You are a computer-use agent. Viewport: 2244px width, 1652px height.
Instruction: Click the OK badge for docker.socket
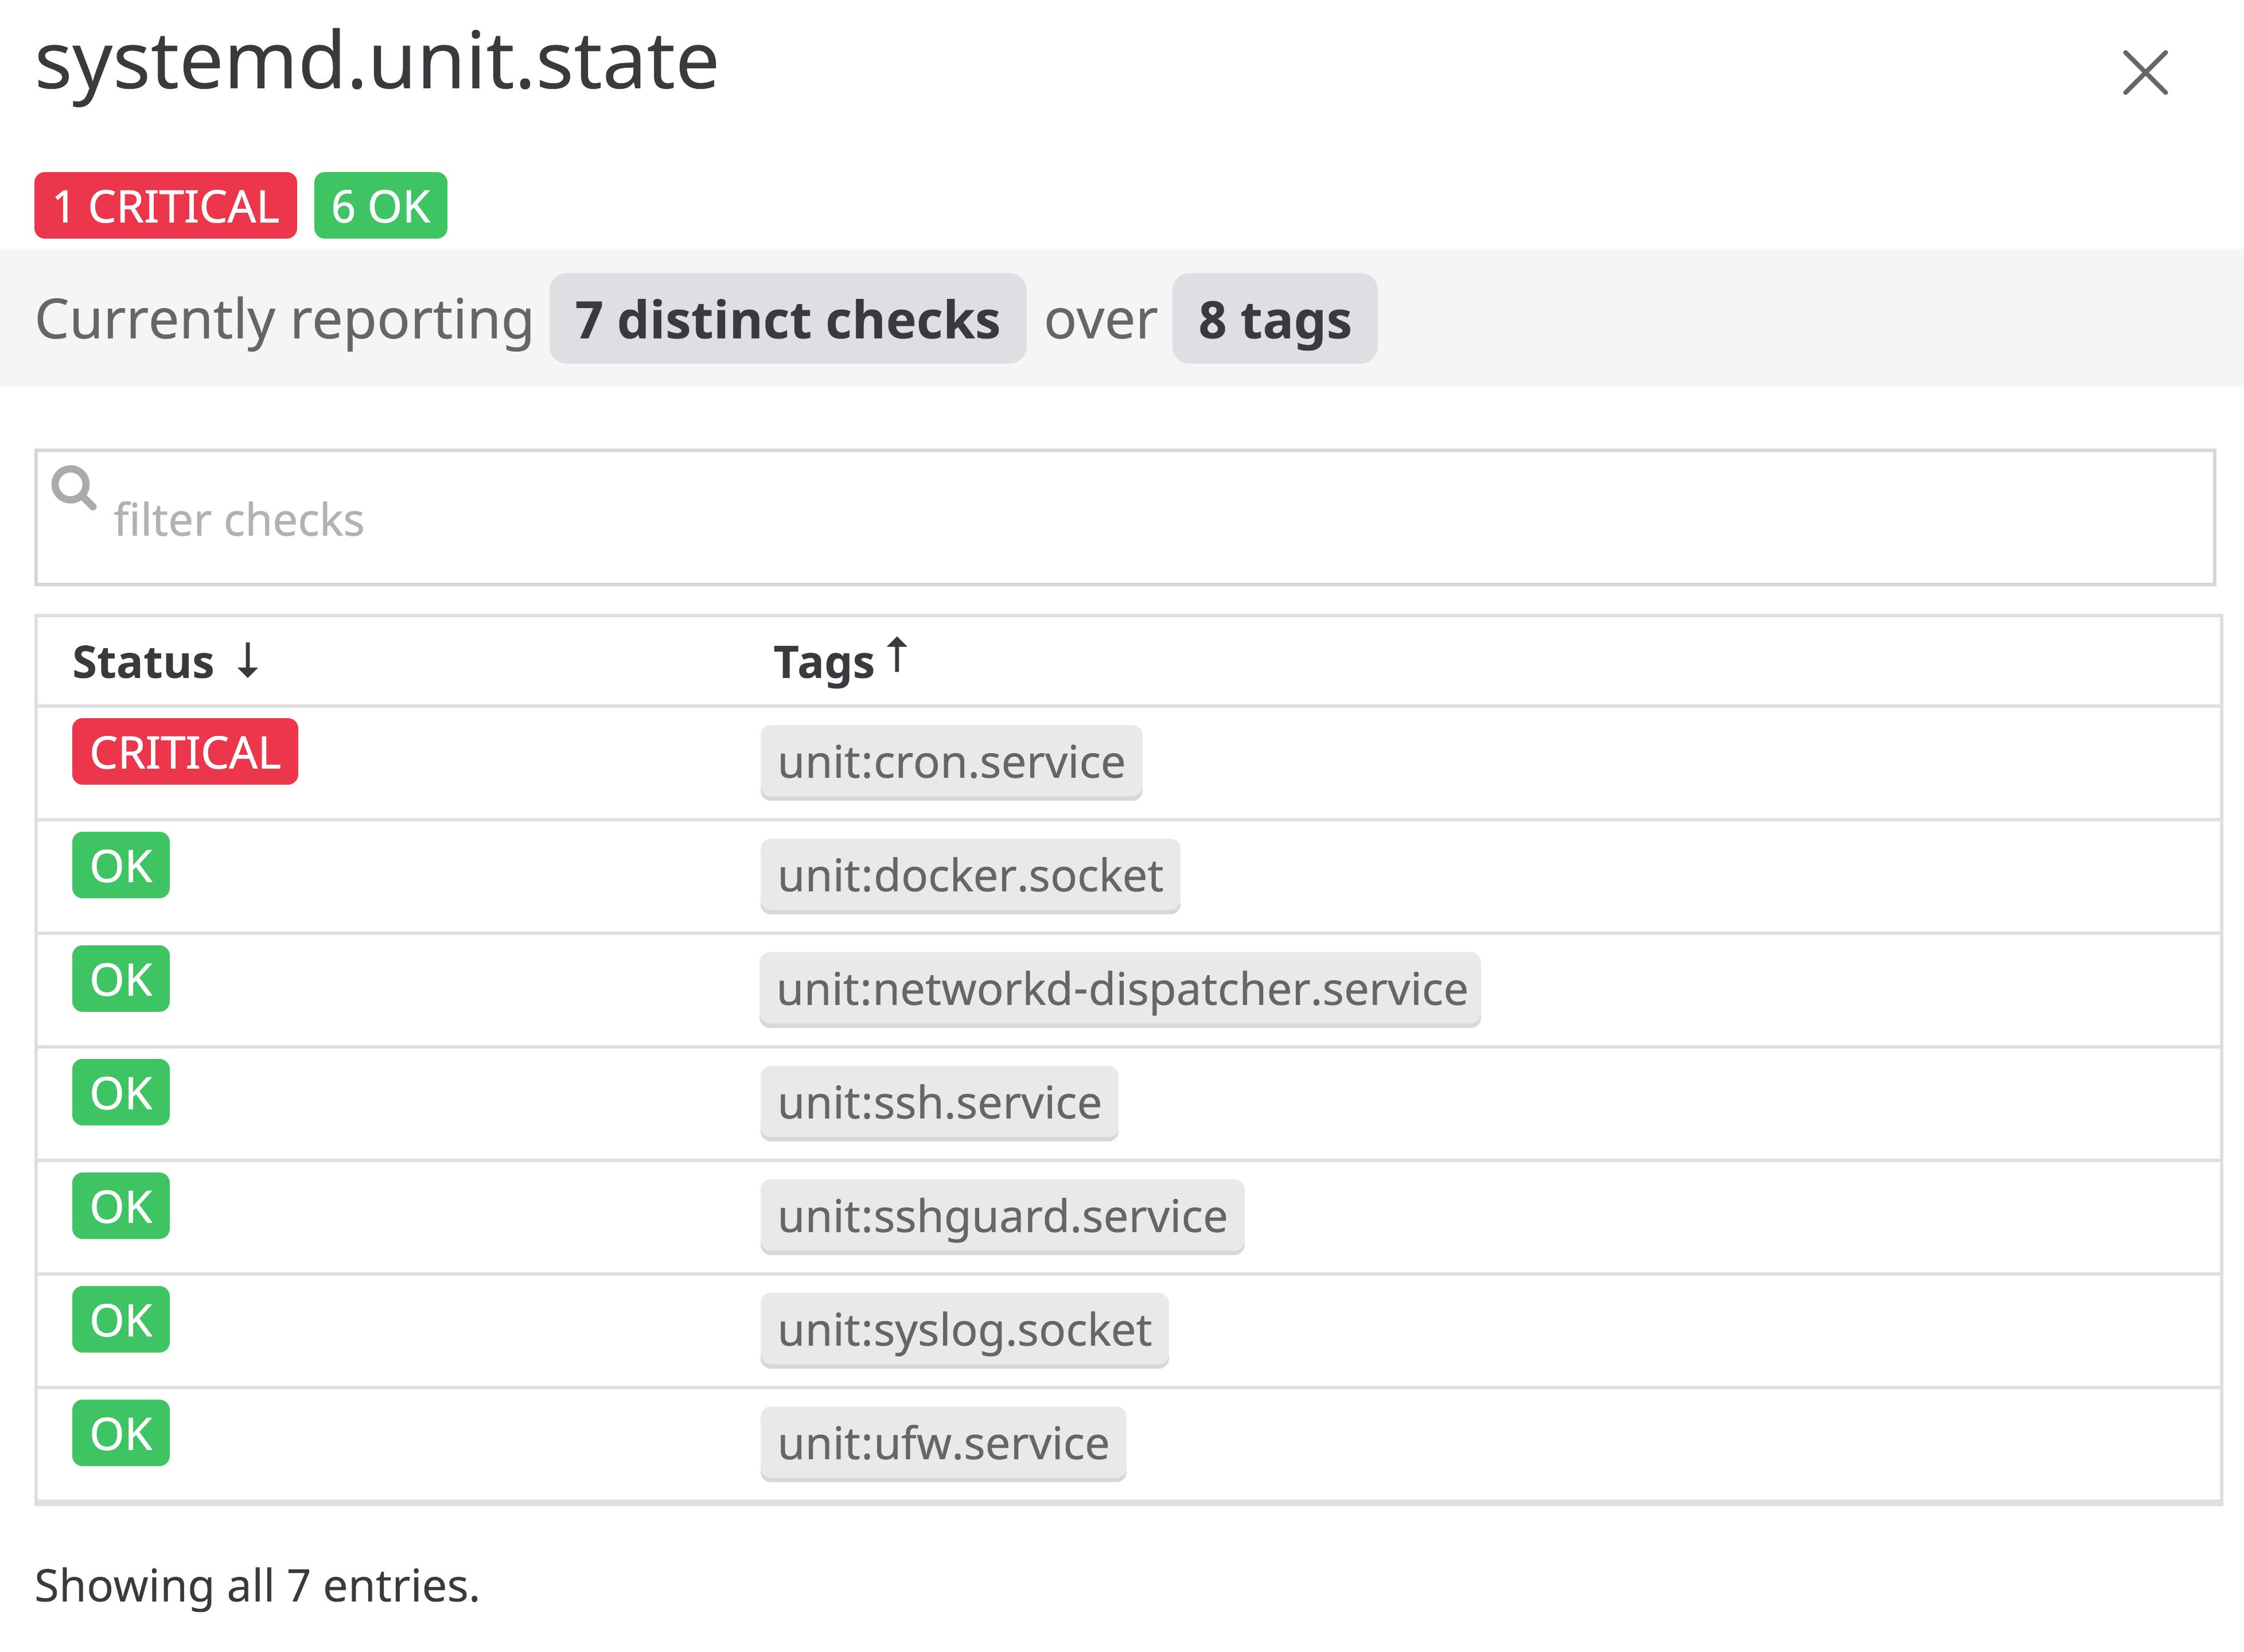121,865
